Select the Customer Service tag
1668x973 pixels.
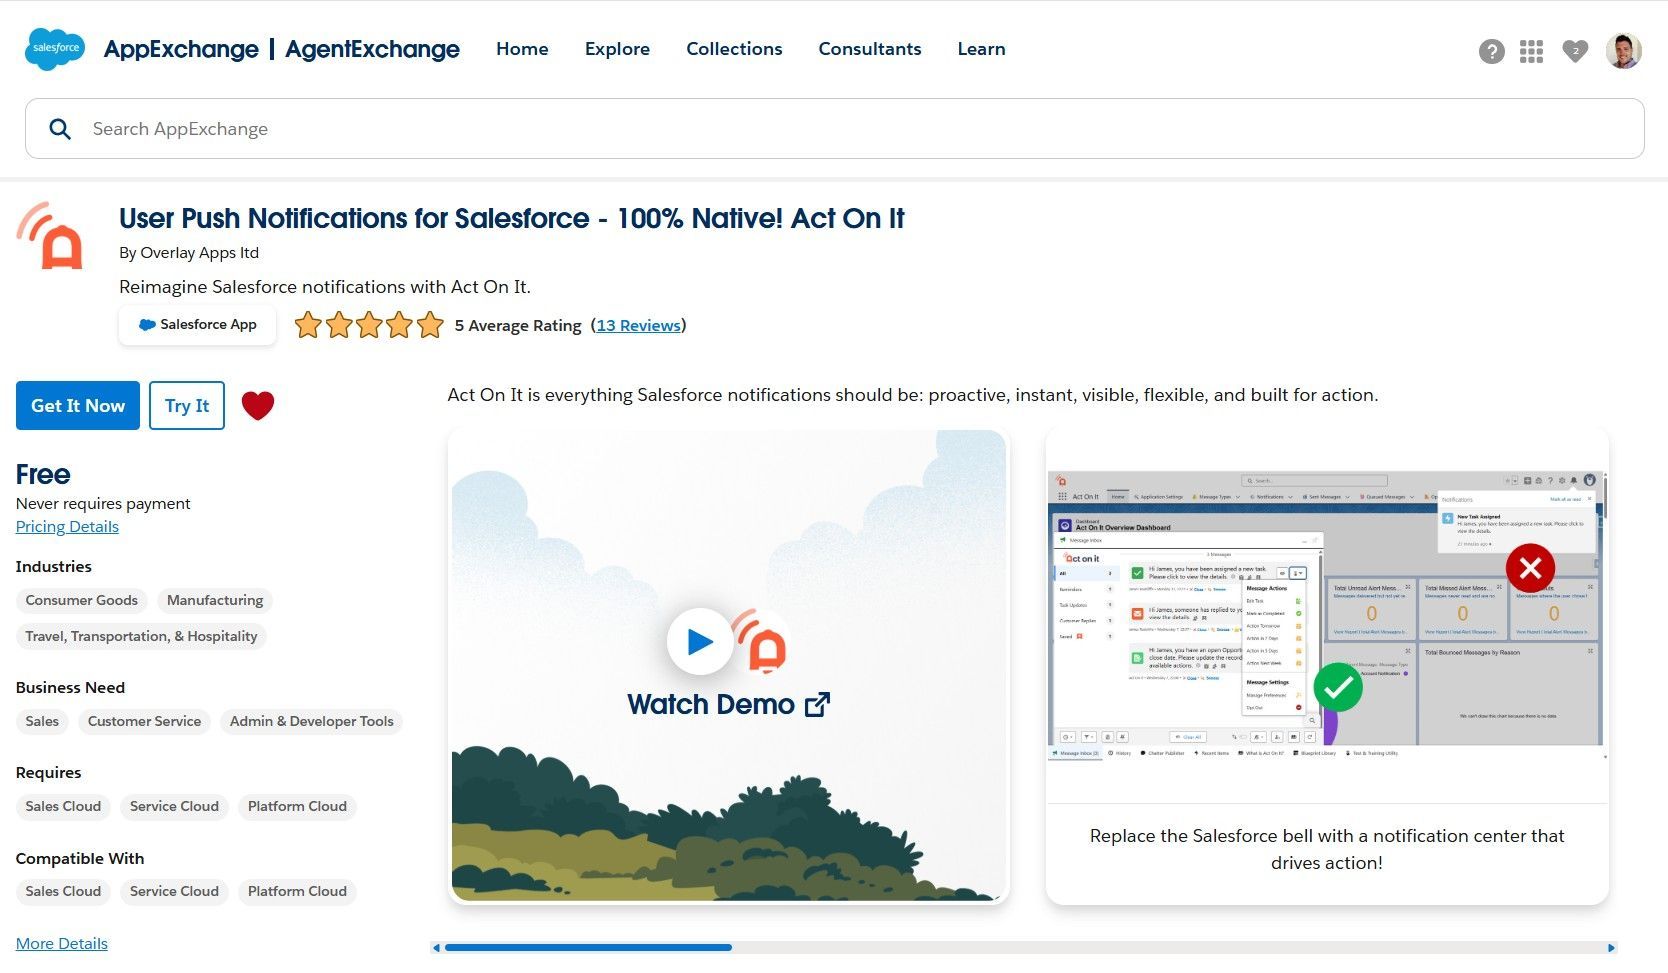point(144,721)
